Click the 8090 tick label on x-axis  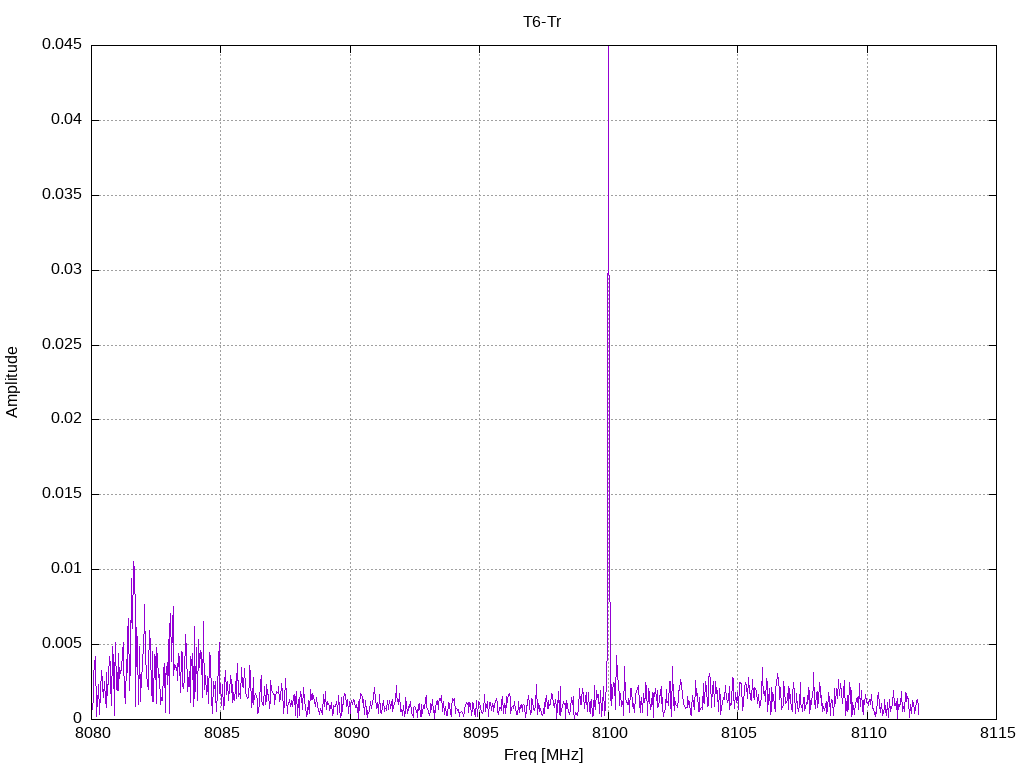pos(350,734)
